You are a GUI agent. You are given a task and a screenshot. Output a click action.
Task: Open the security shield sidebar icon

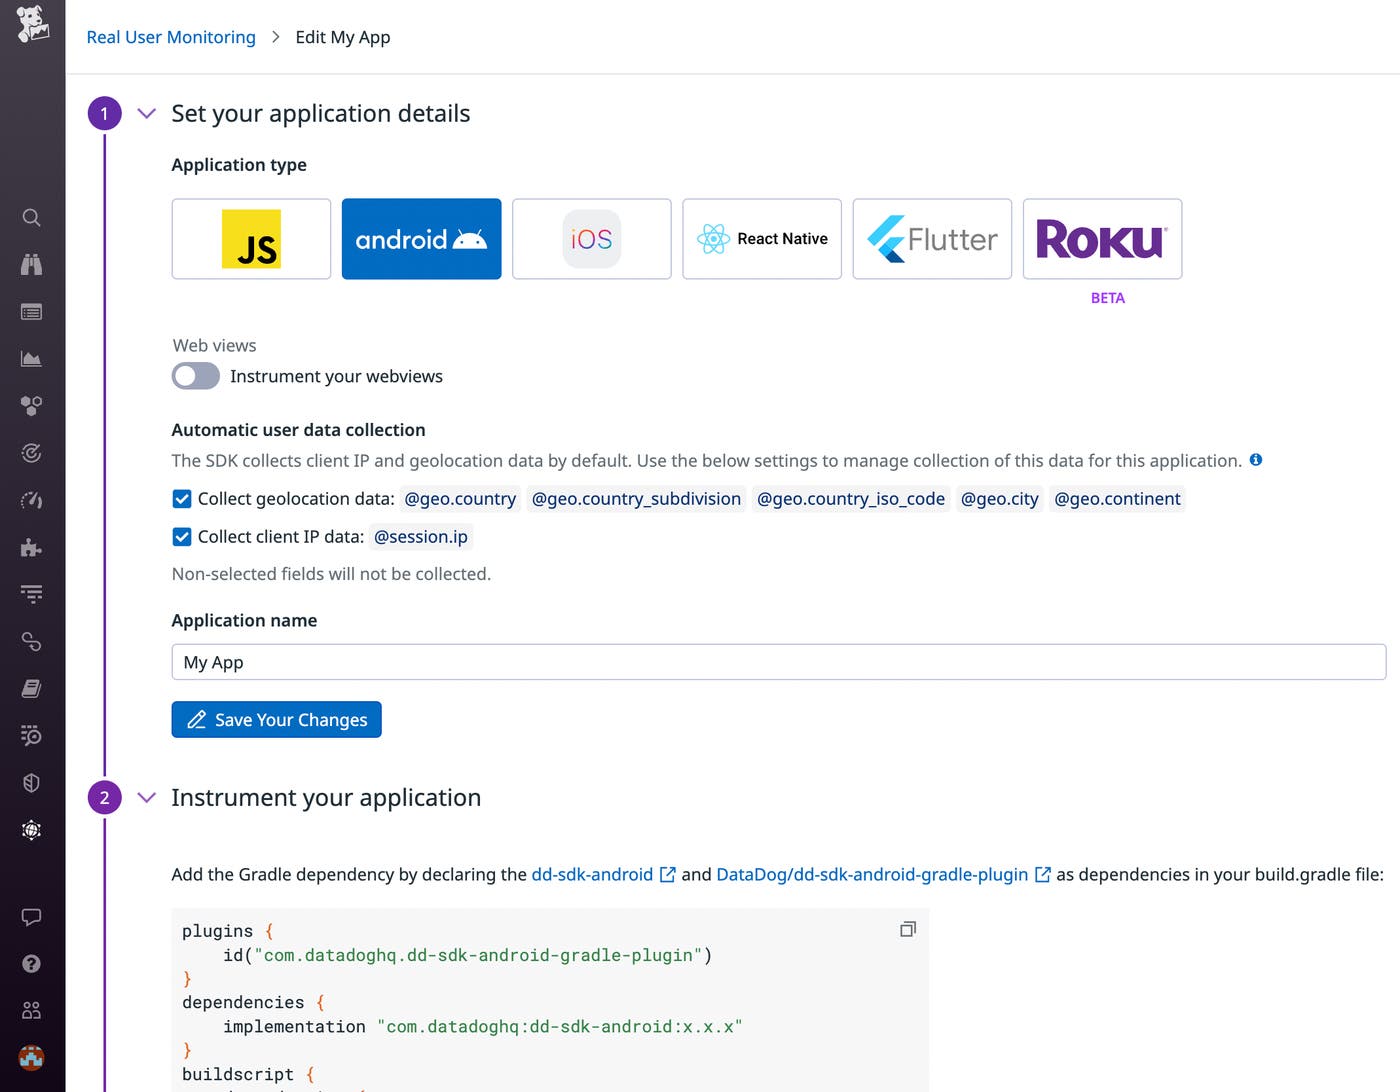32,783
